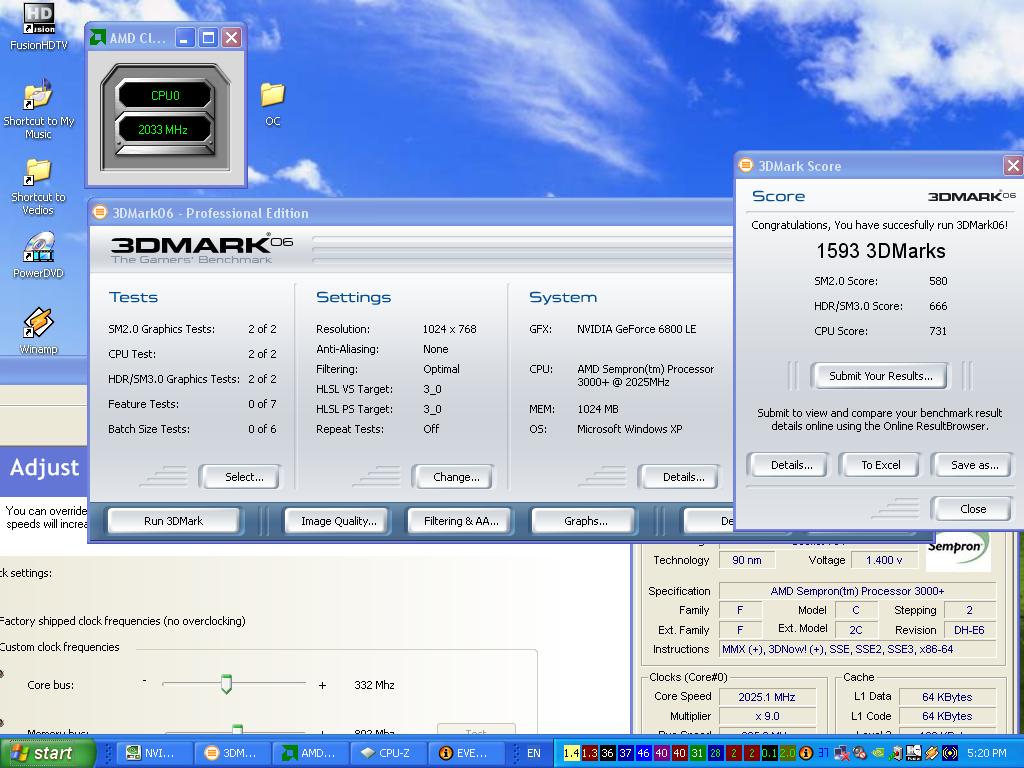The height and width of the screenshot is (768, 1024).
Task: Open the Shortcut to Vedios folder
Action: [38, 187]
